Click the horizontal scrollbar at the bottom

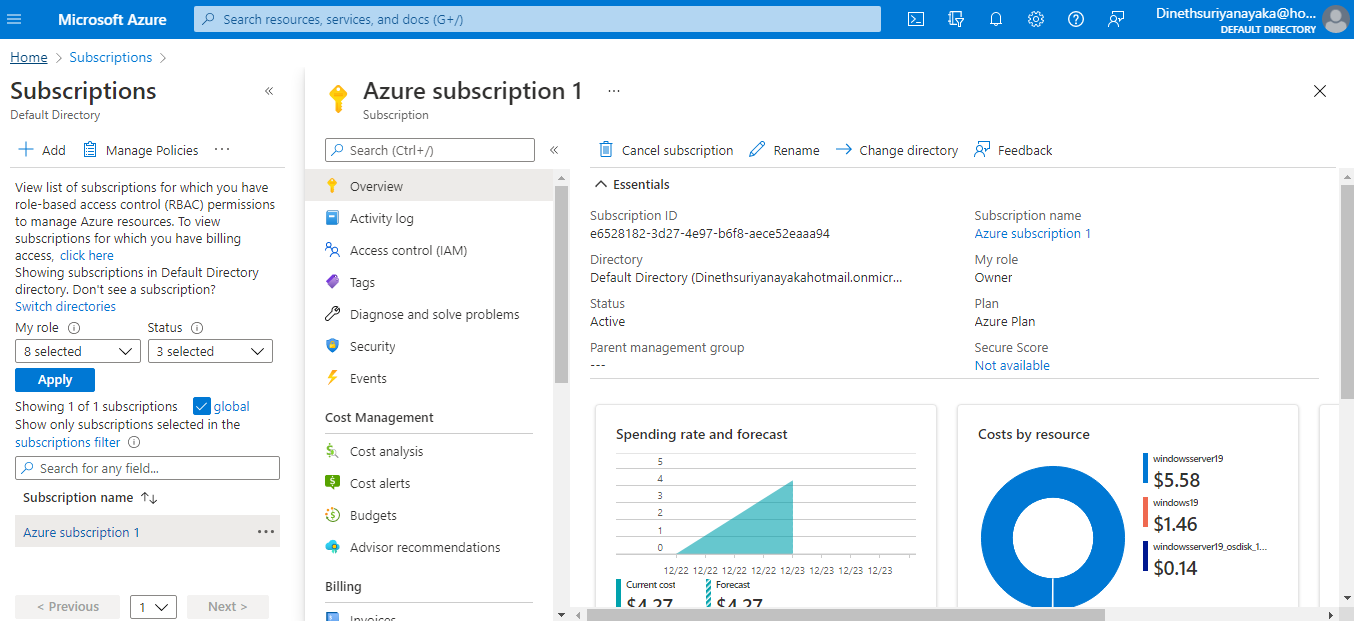pyautogui.click(x=845, y=614)
